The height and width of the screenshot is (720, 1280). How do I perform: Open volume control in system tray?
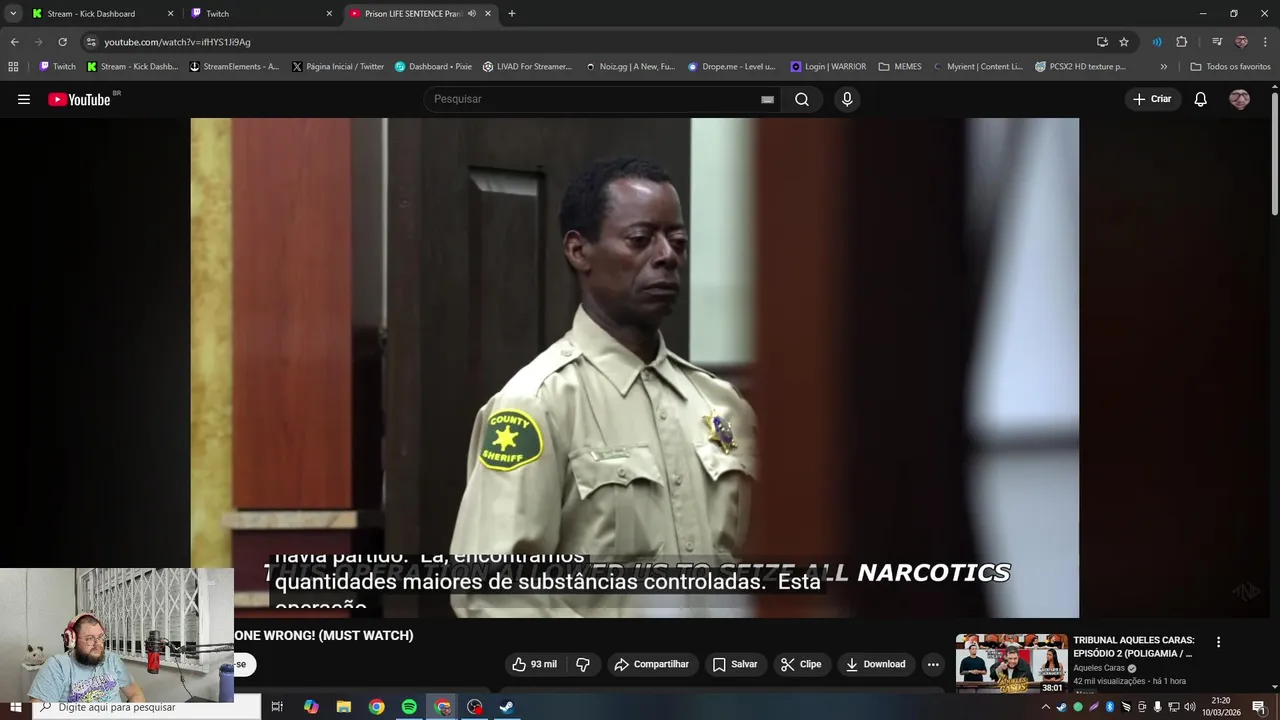pos(1190,707)
